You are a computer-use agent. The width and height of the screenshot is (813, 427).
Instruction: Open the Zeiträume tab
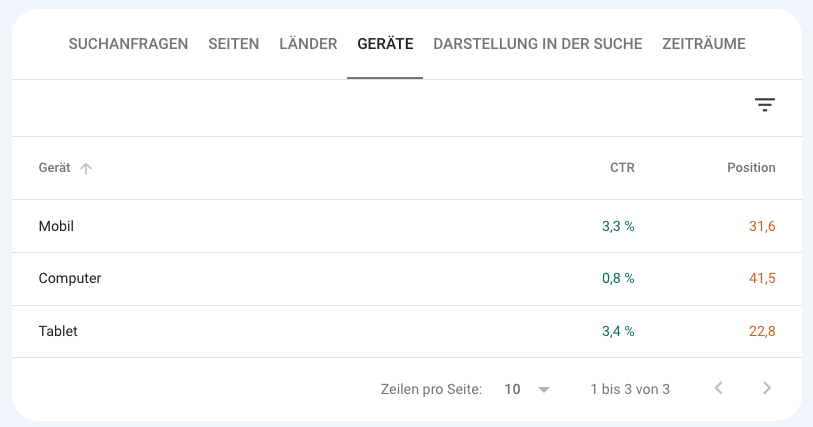(x=704, y=44)
